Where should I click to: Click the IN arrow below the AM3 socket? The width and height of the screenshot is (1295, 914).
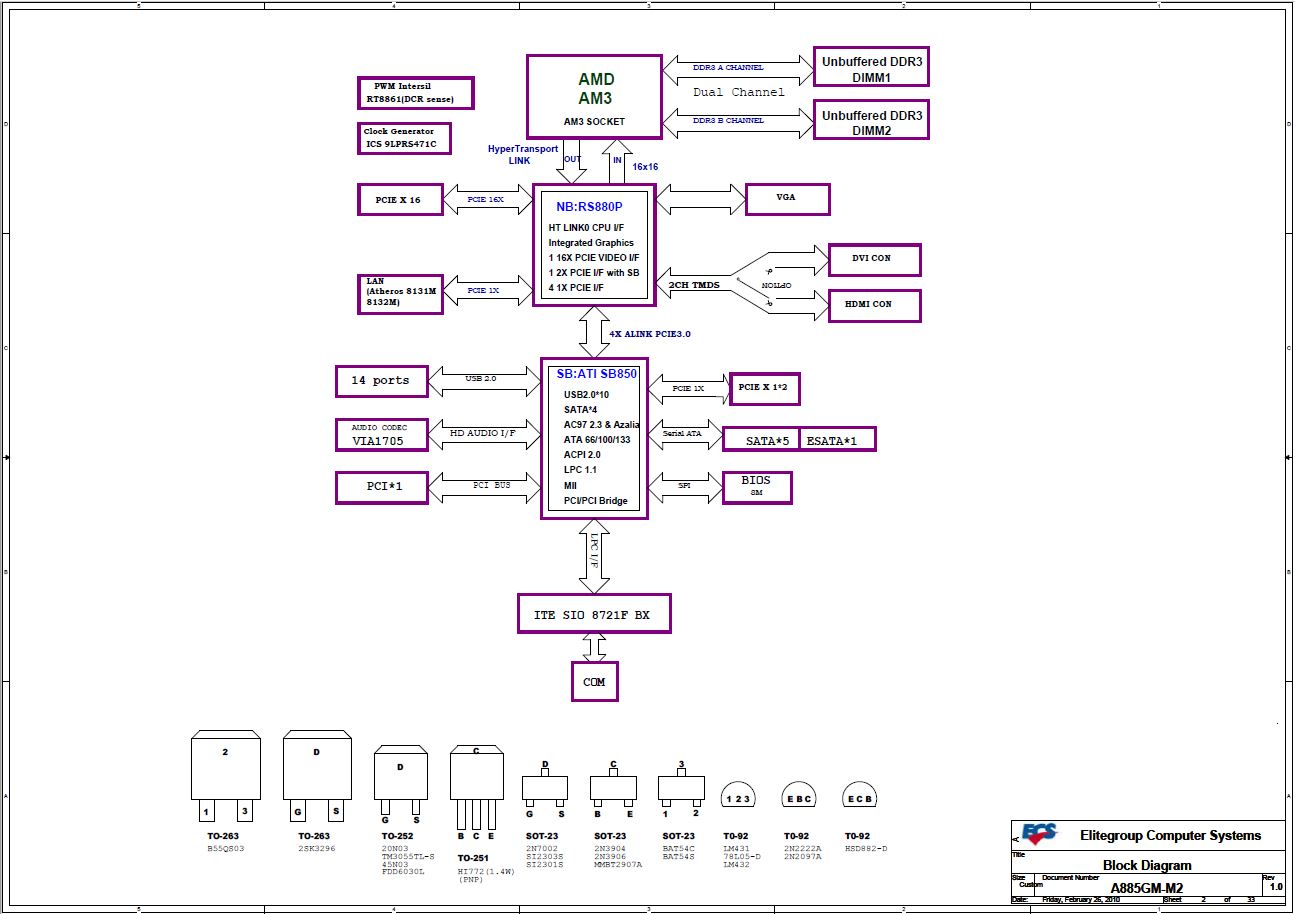pyautogui.click(x=617, y=160)
